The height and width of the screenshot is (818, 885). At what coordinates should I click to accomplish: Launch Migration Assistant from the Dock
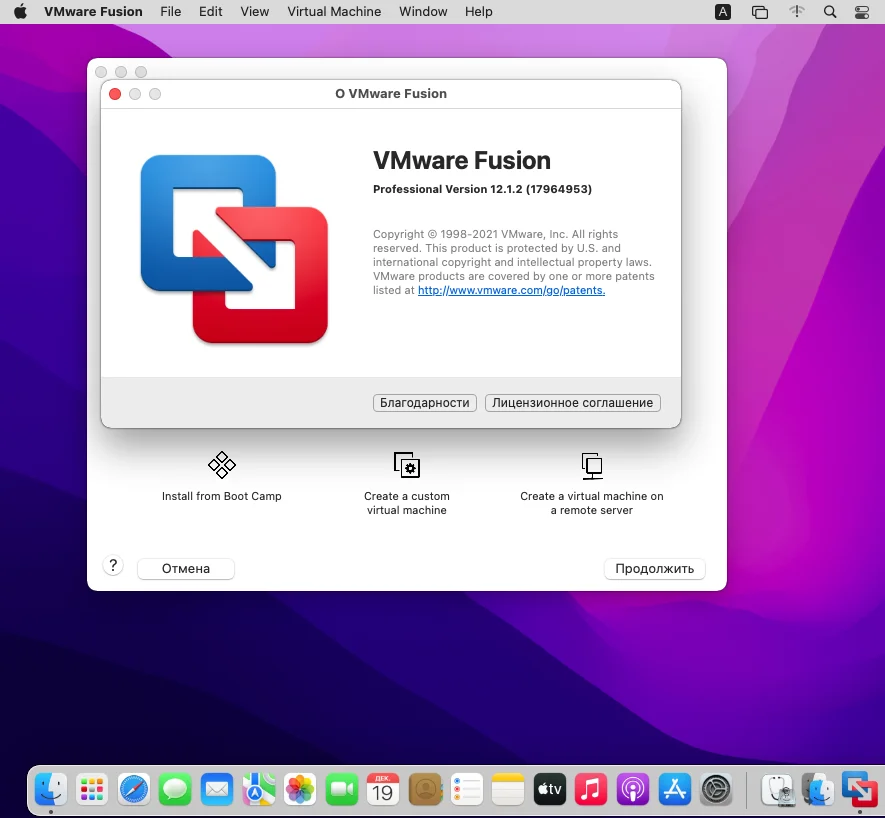pos(818,789)
